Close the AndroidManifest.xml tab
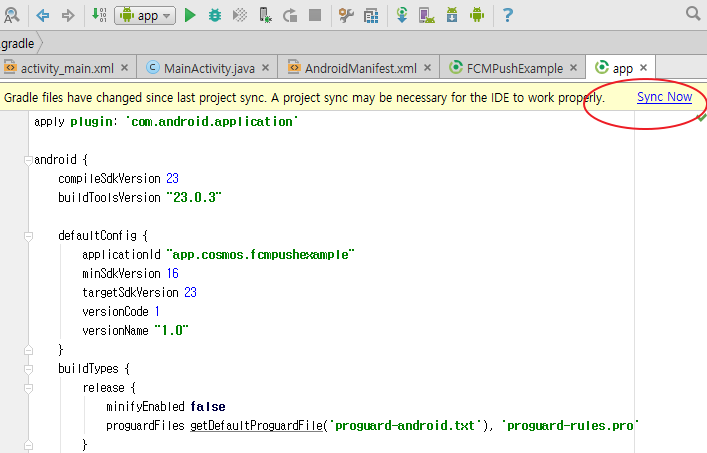Screen dimensions: 707x453 point(427,68)
